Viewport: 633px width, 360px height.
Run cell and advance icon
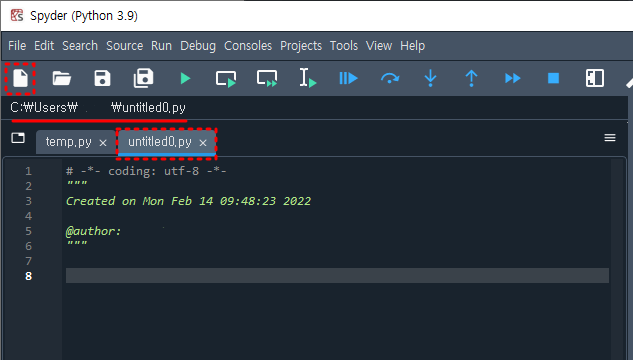(267, 78)
